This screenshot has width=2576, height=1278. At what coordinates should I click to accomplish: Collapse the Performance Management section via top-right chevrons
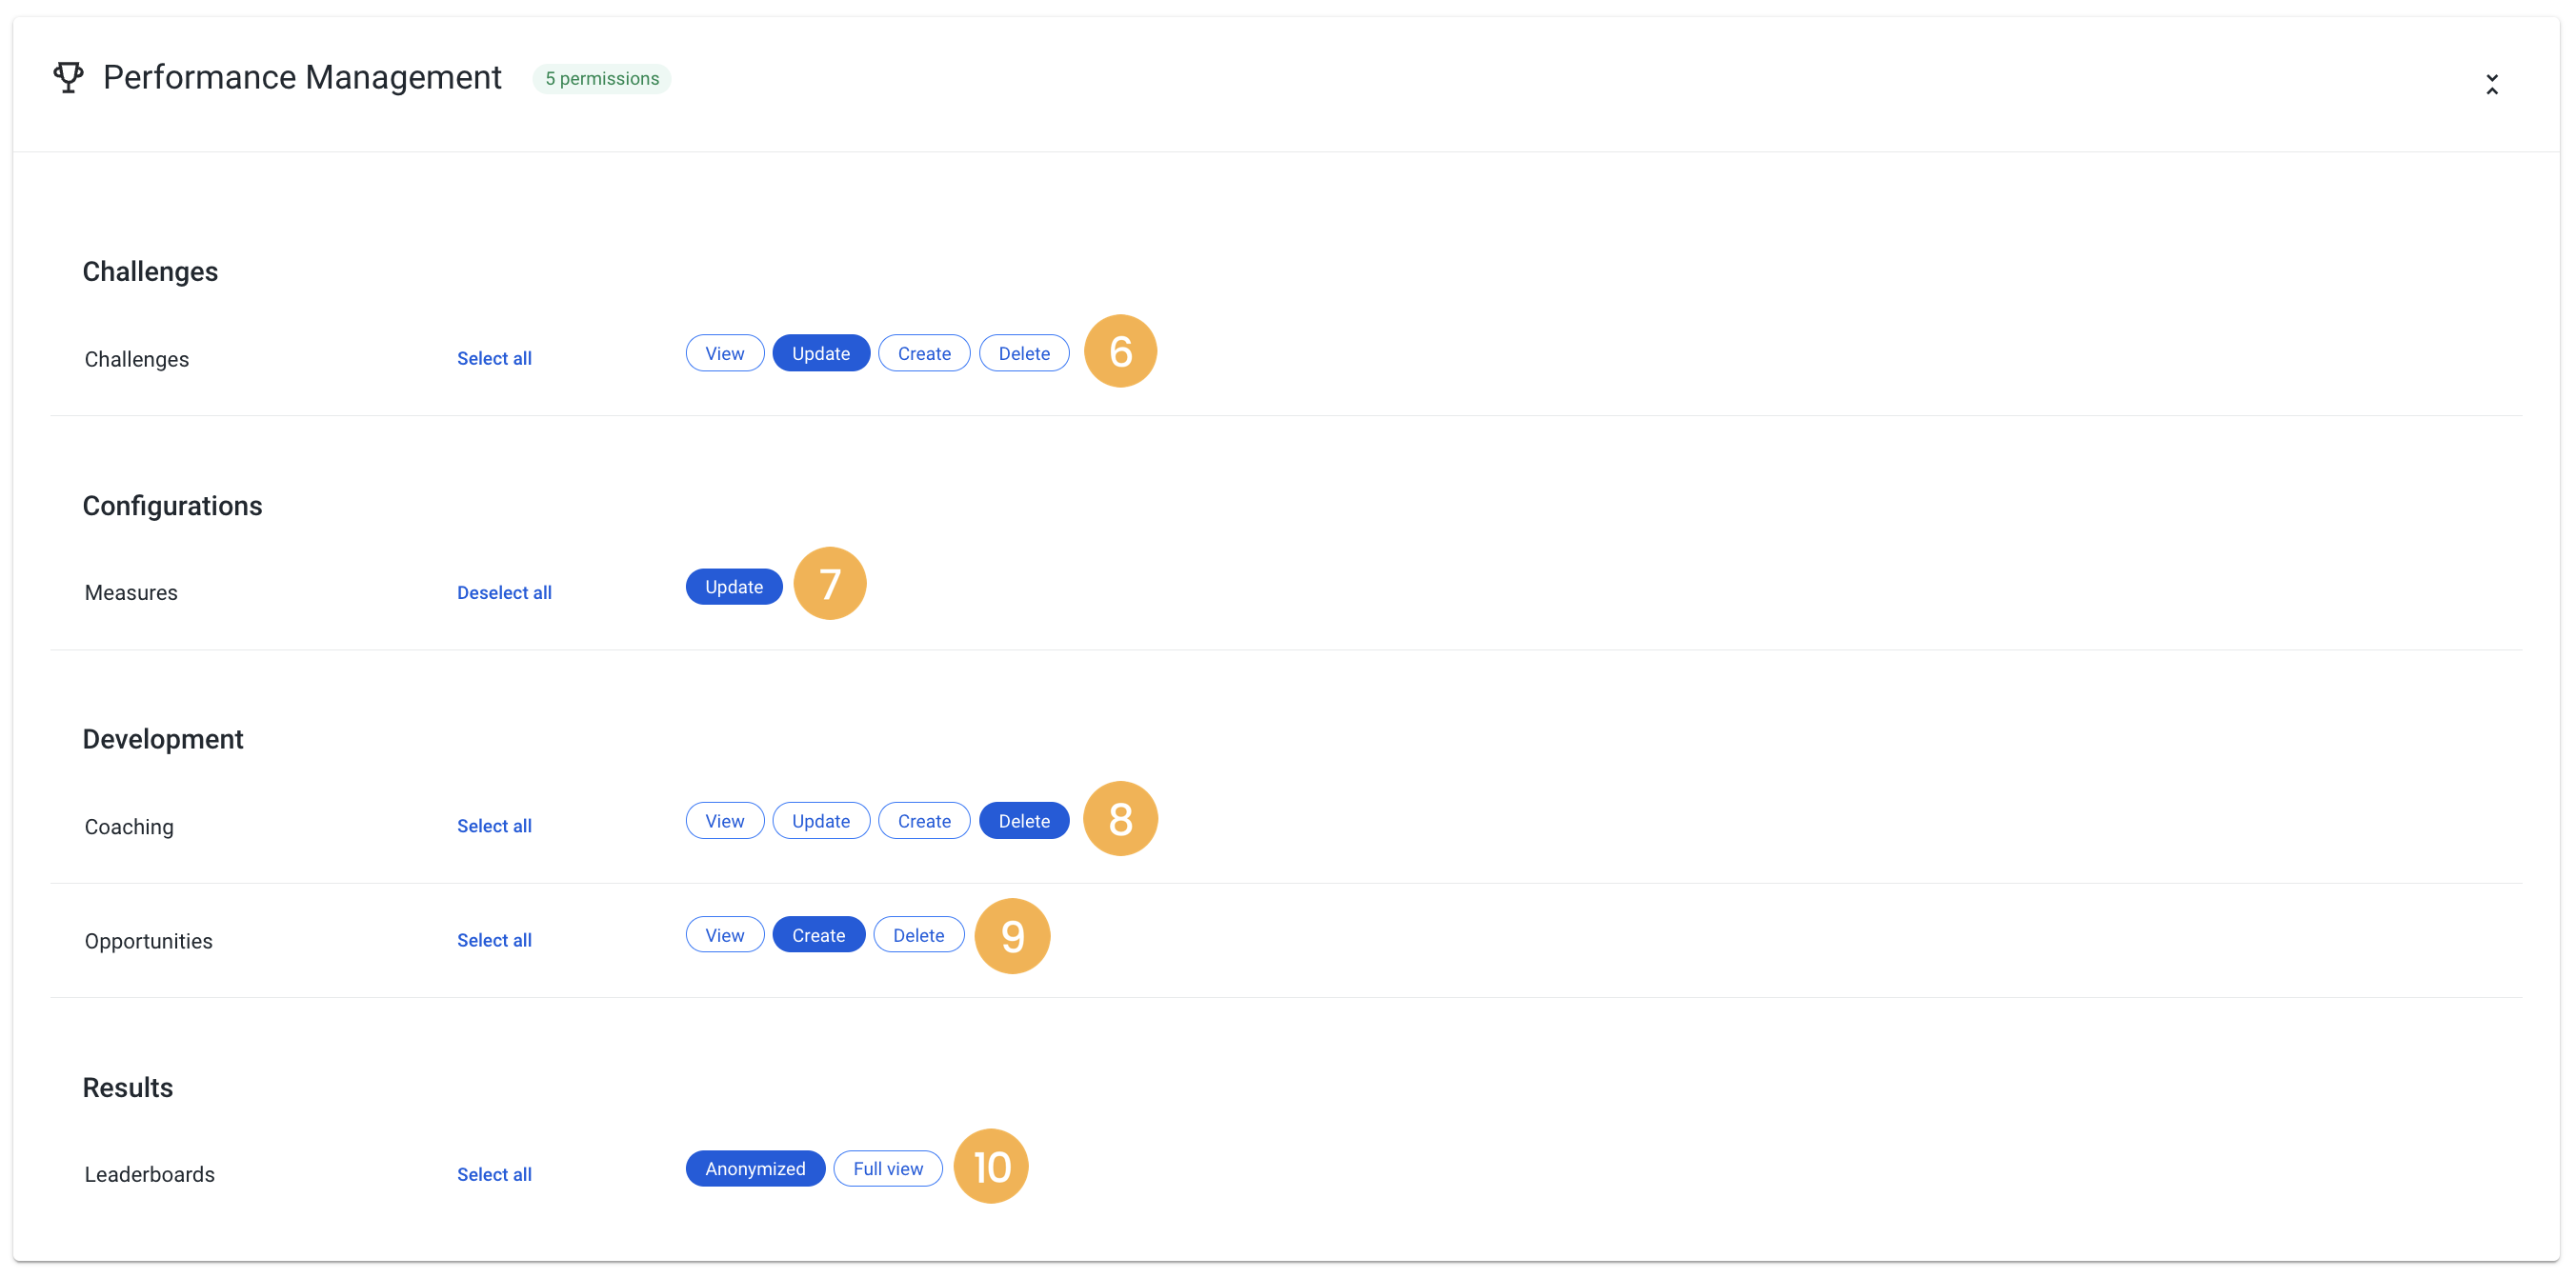(x=2492, y=84)
